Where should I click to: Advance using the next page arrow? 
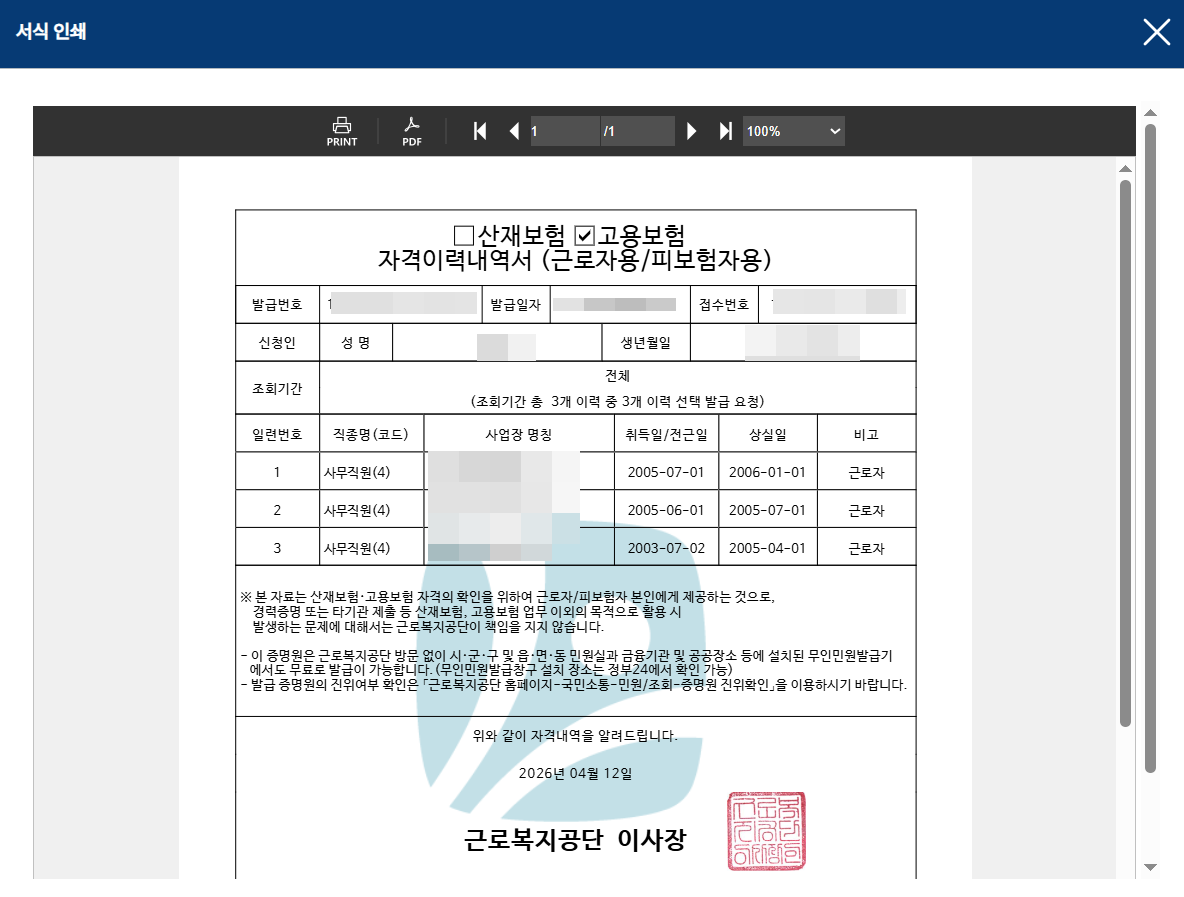tap(692, 131)
